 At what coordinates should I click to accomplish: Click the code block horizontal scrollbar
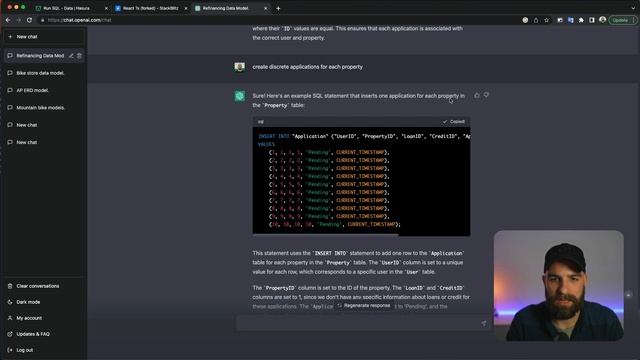point(325,235)
